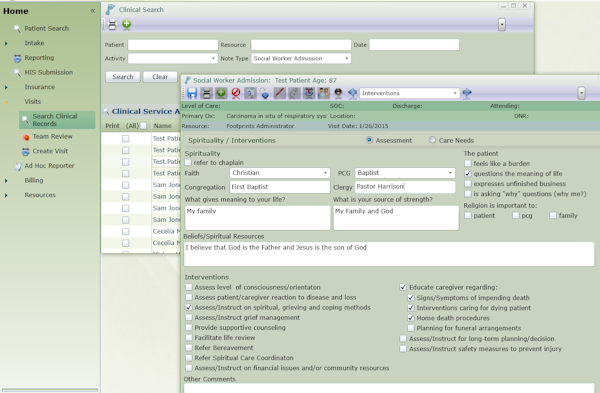The height and width of the screenshot is (393, 600).
Task: Click the Name column header
Action: (x=162, y=126)
